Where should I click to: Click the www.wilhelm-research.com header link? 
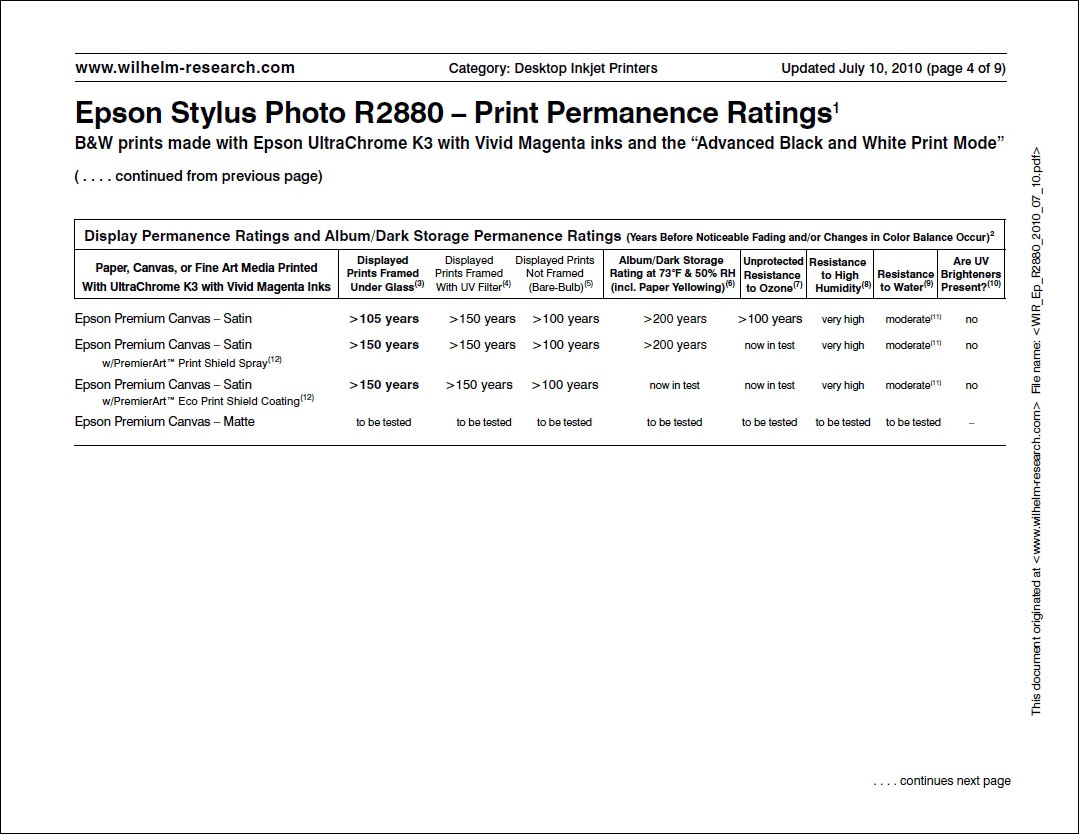(184, 67)
